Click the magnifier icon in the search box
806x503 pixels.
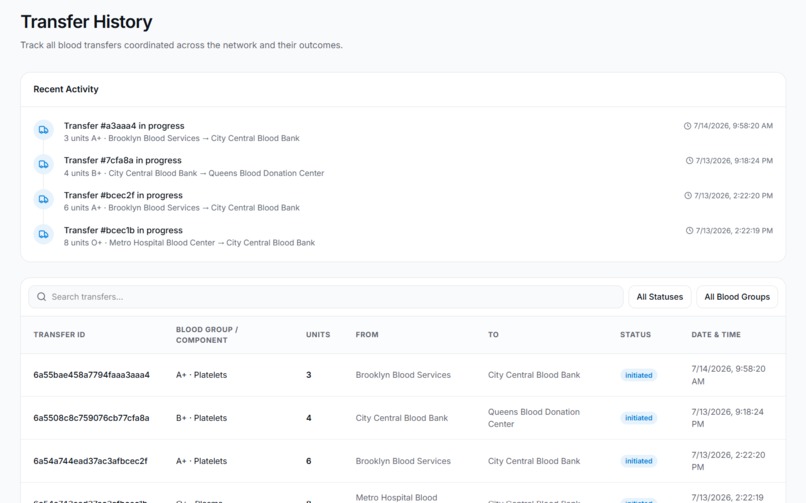point(42,297)
